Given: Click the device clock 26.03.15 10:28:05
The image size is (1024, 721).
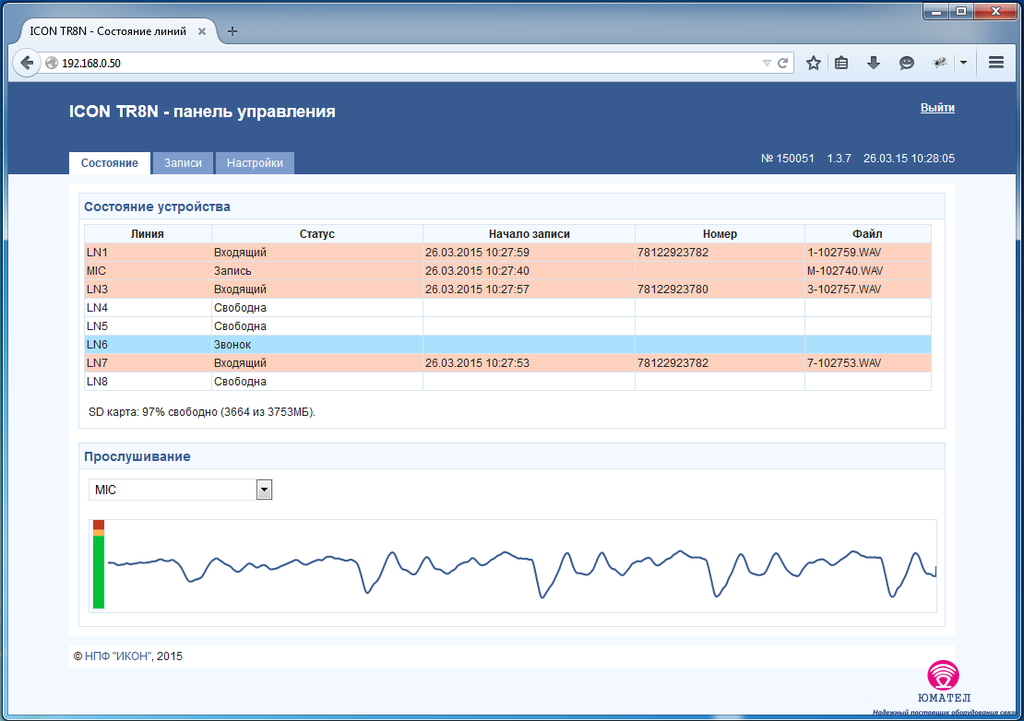Looking at the screenshot, I should pyautogui.click(x=909, y=159).
